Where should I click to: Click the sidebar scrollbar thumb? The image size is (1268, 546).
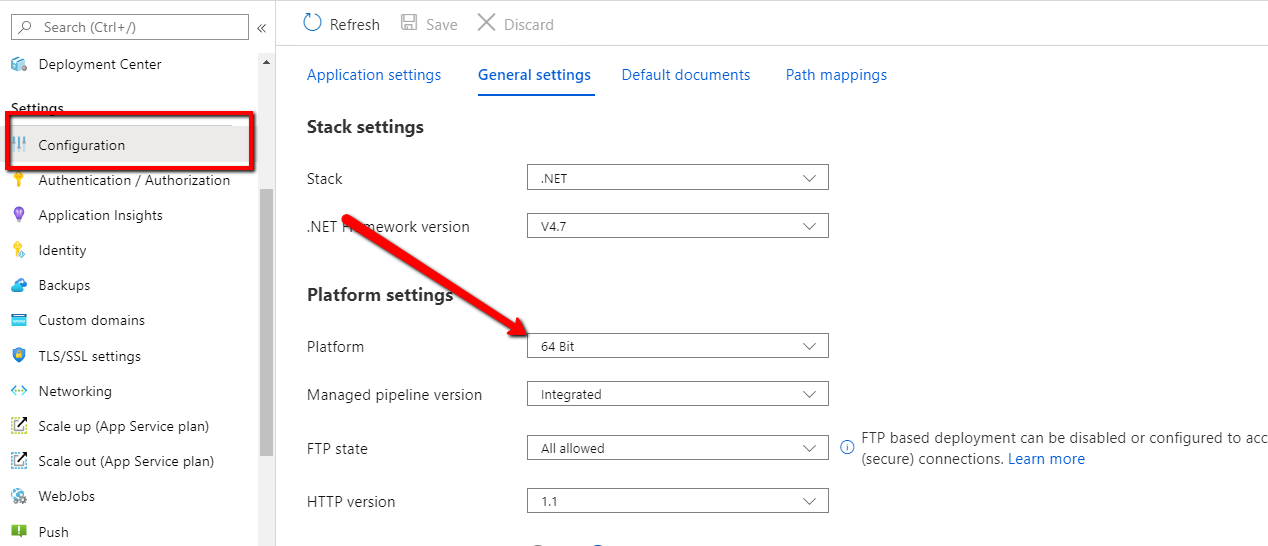266,322
